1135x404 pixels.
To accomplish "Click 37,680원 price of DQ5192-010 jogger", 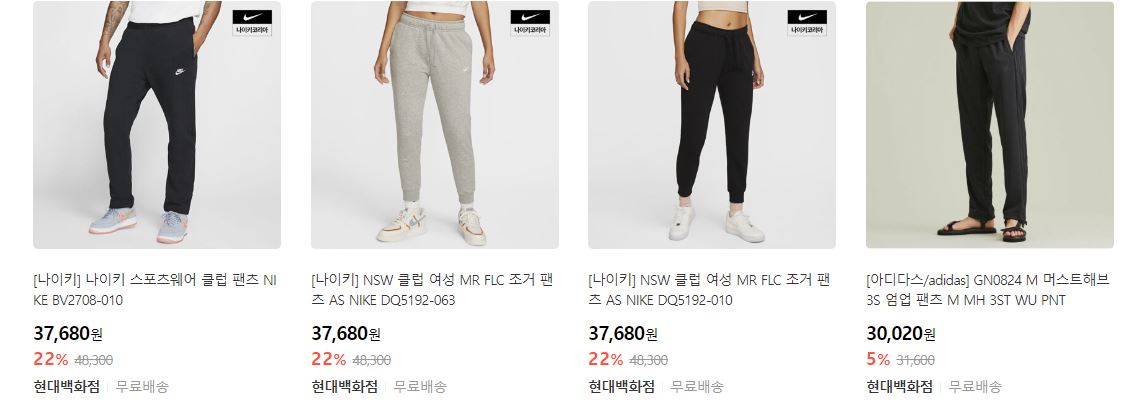I will (x=623, y=334).
